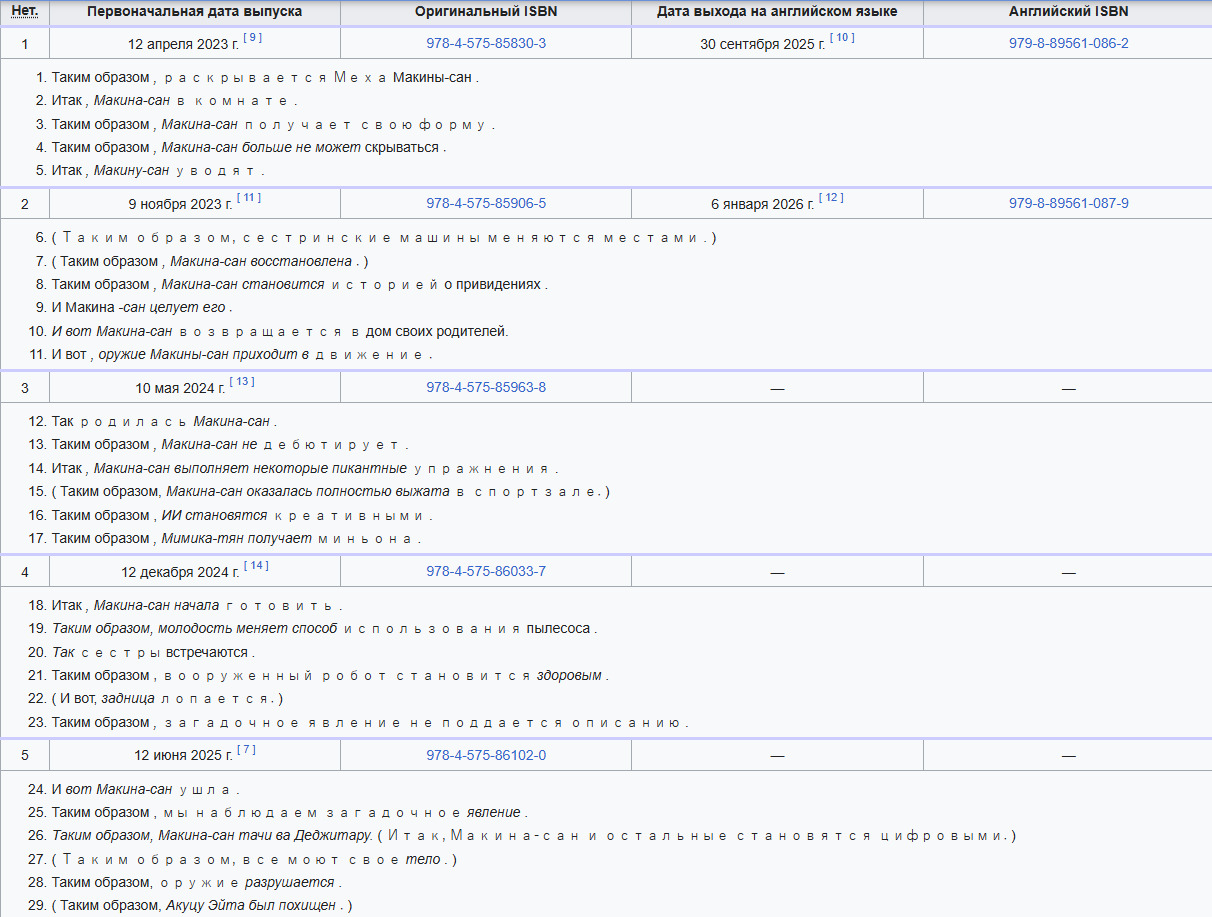This screenshot has width=1212, height=917.
Task: Go to reference [12] beside 6 января 2026
Action: coord(831,198)
